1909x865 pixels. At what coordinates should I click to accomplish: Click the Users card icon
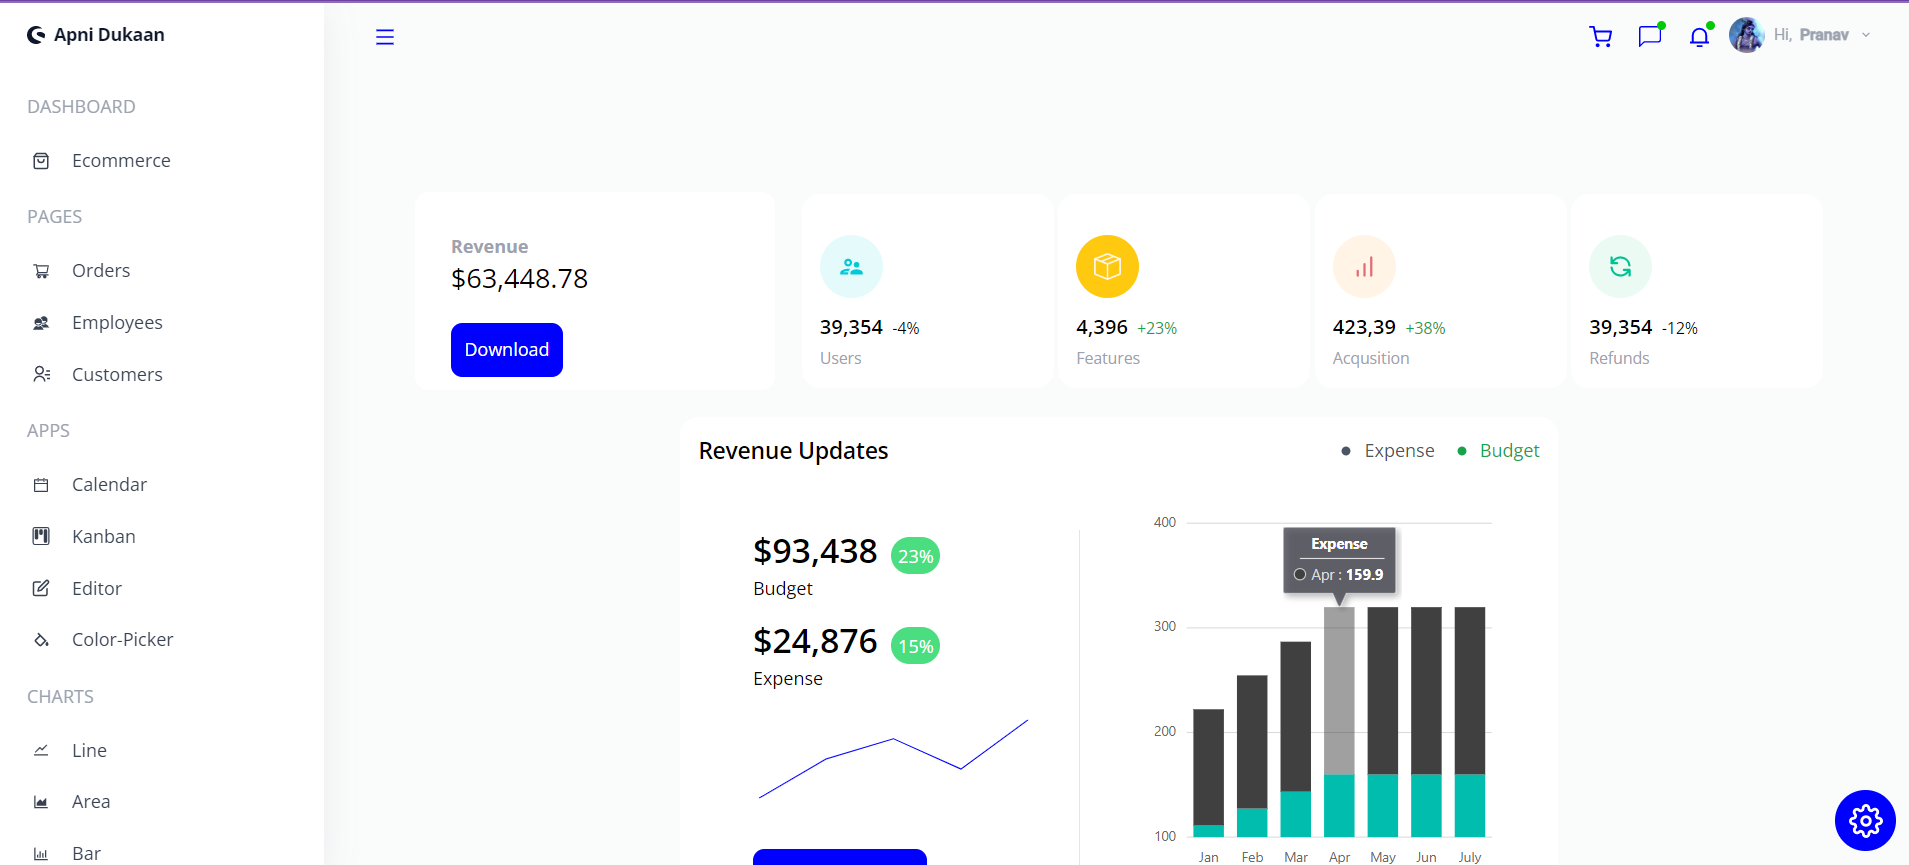851,267
